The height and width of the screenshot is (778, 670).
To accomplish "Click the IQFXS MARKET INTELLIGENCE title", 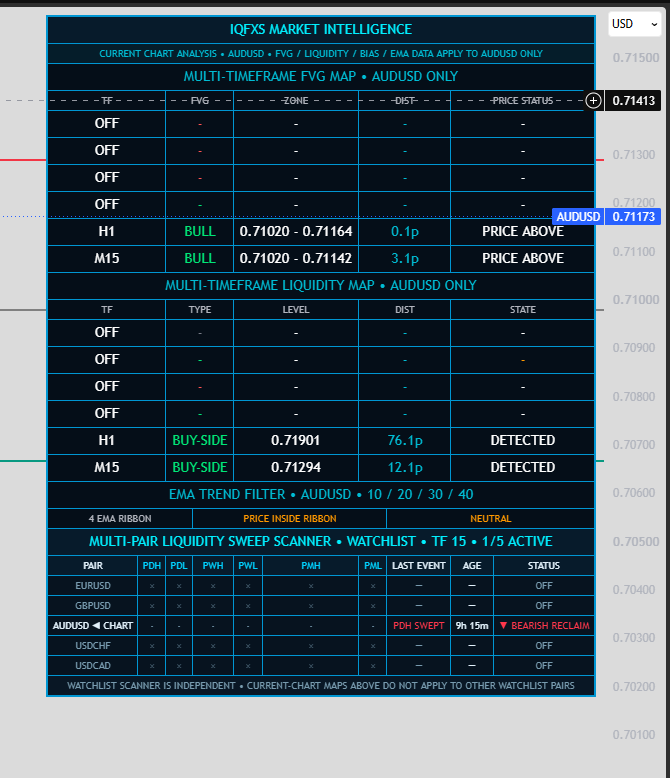I will pos(321,29).
